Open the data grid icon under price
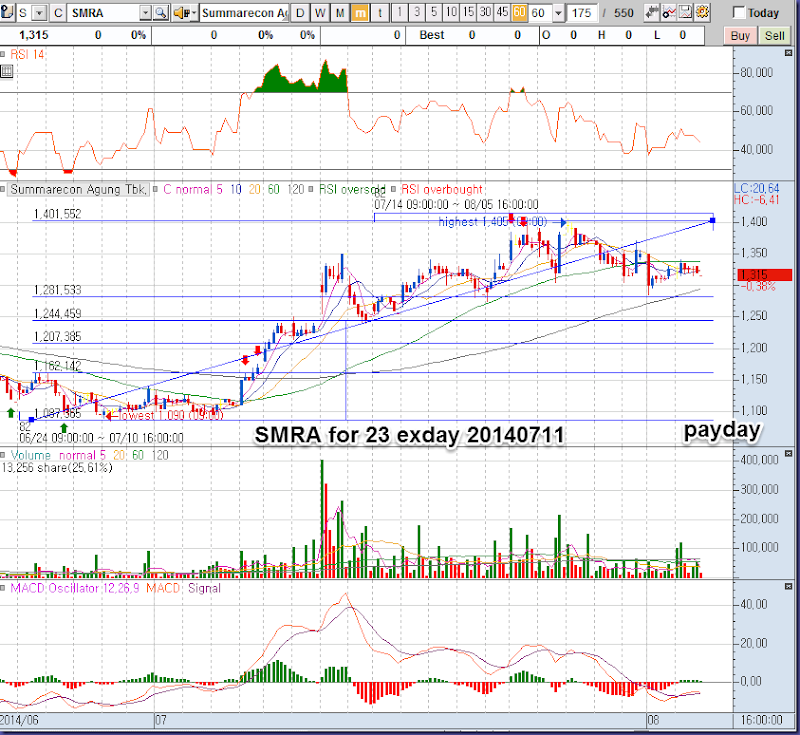The width and height of the screenshot is (800, 735). click(7, 72)
